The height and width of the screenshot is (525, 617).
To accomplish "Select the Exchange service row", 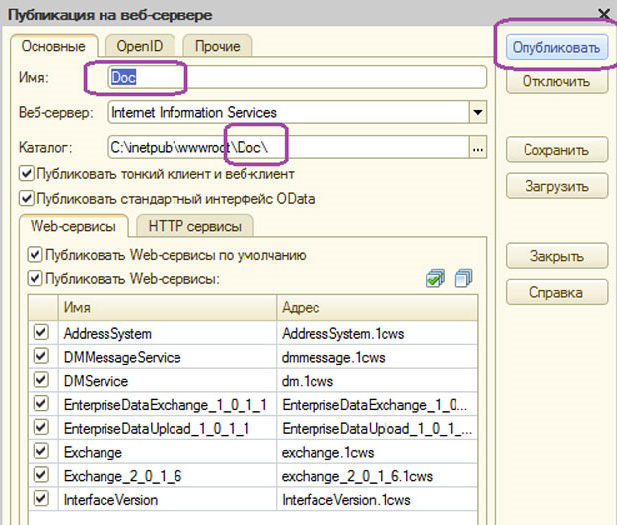I will pos(253,452).
